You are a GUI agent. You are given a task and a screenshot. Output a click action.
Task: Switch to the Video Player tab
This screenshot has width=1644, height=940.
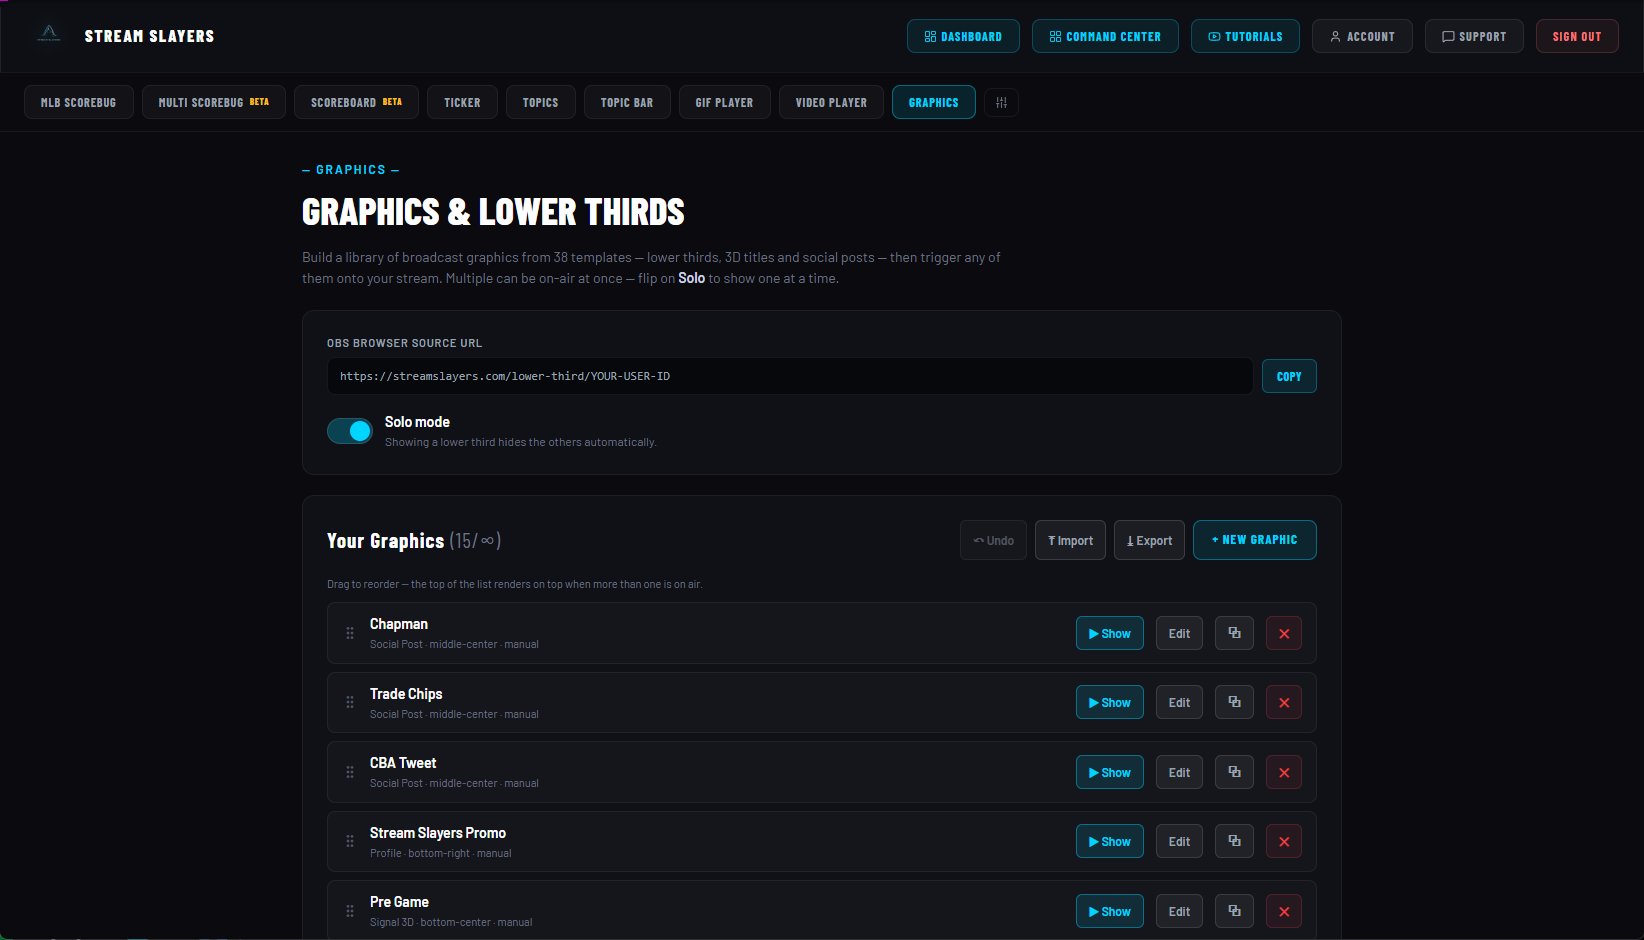(832, 103)
